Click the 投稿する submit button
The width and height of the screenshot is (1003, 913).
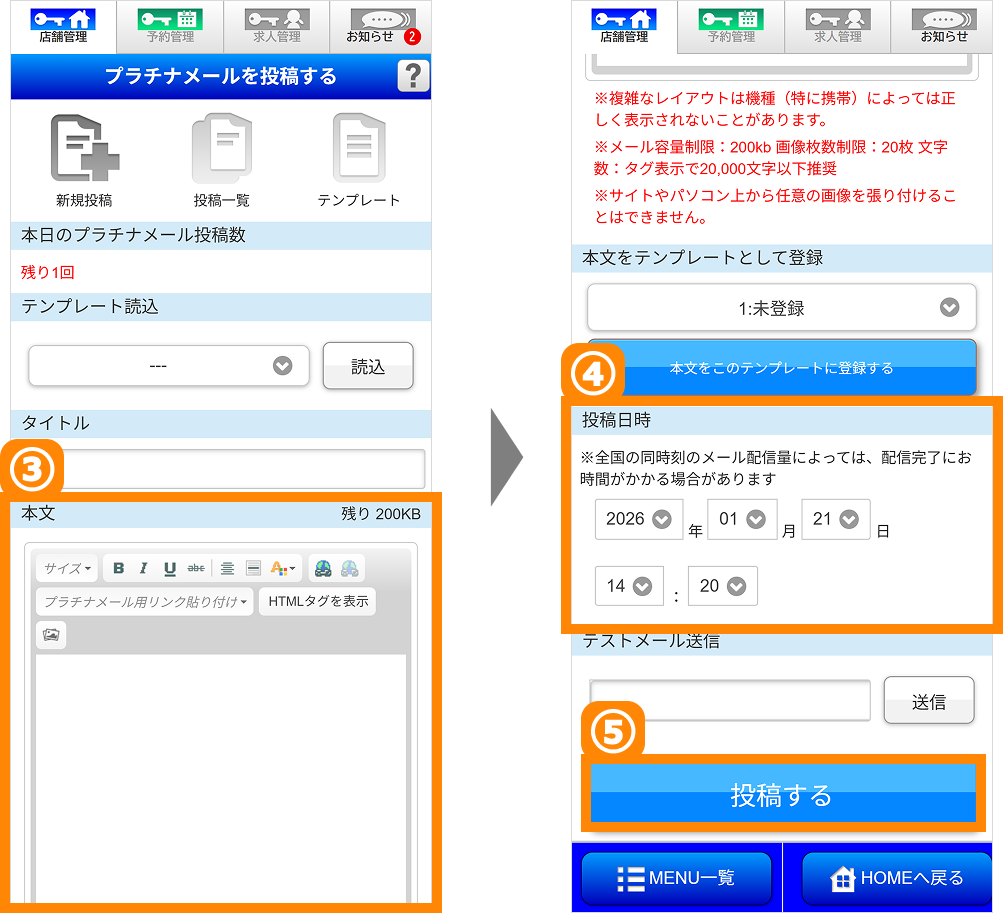point(781,795)
